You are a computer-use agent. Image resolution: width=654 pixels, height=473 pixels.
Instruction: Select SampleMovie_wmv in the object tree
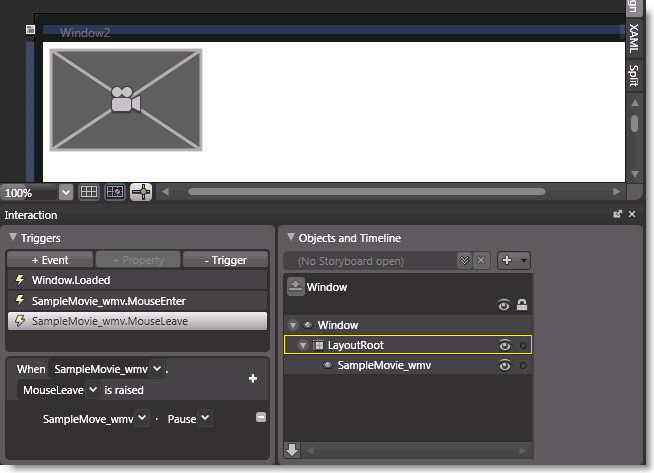pyautogui.click(x=407, y=365)
